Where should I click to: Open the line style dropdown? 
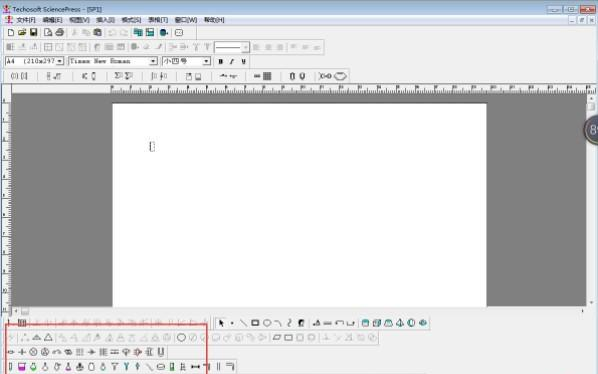245,47
